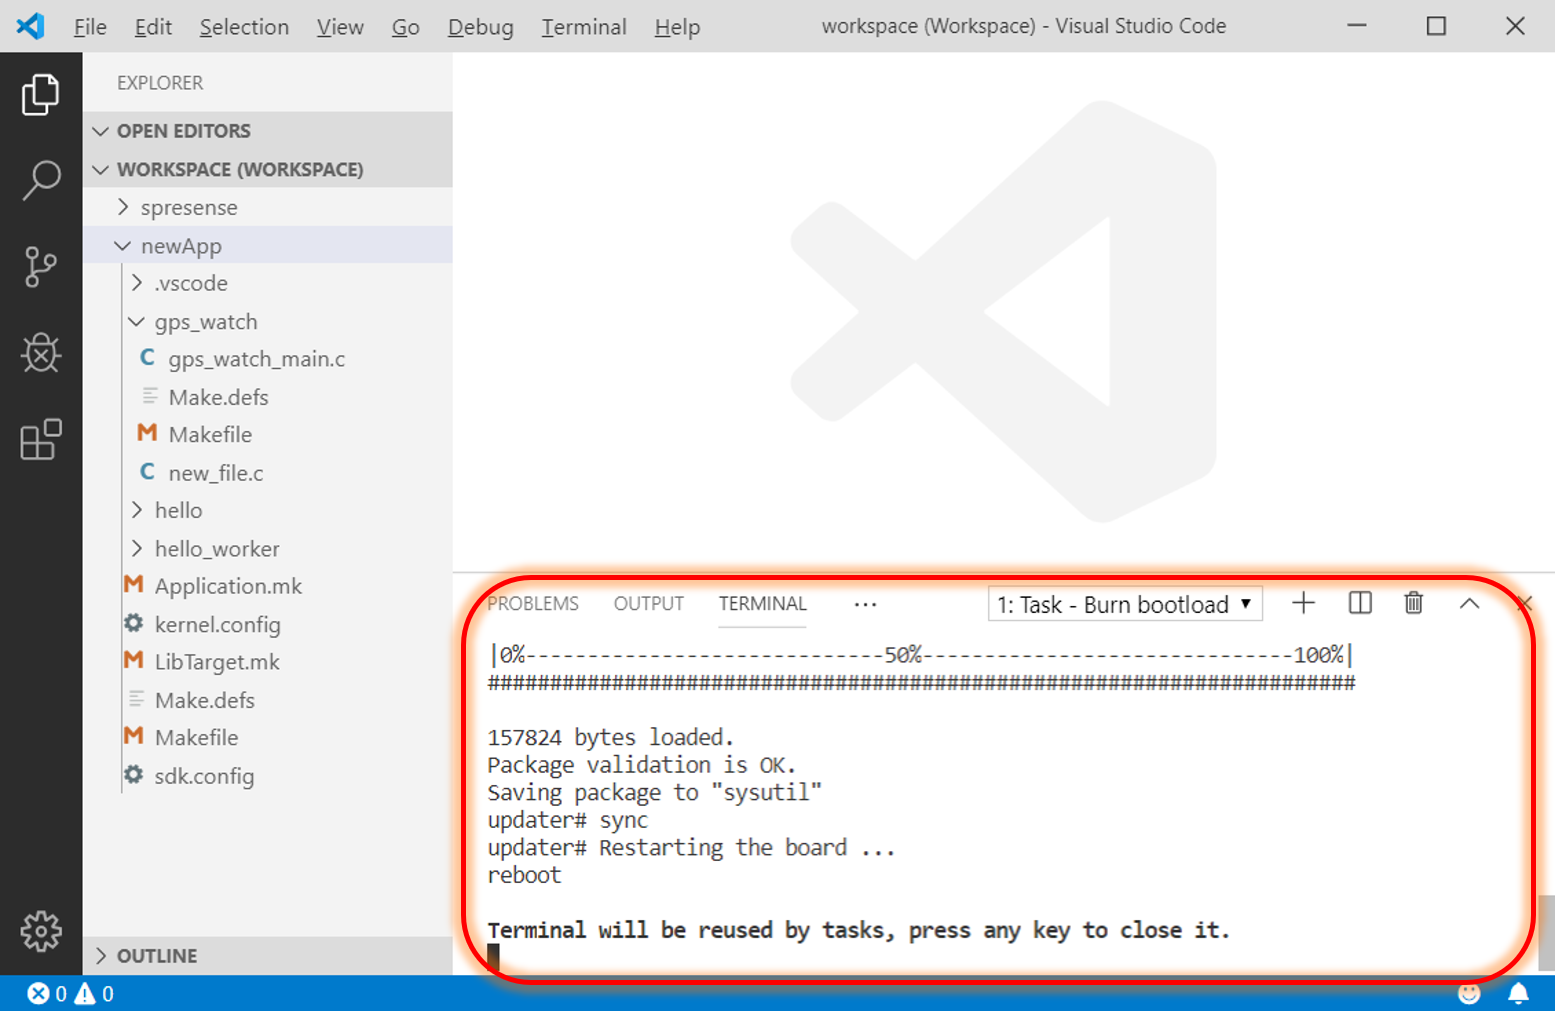The image size is (1555, 1011).
Task: Open gps_watch_main.c from the explorer
Action: tap(256, 358)
